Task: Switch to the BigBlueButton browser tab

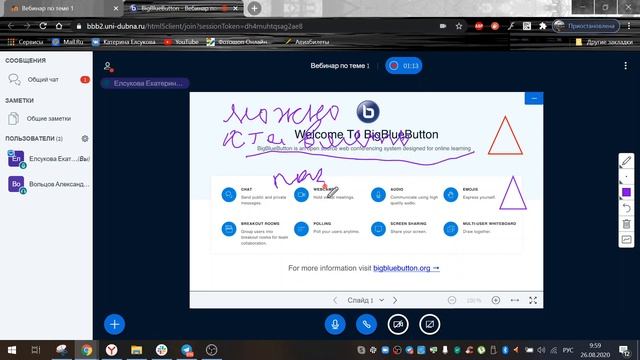Action: click(x=184, y=8)
